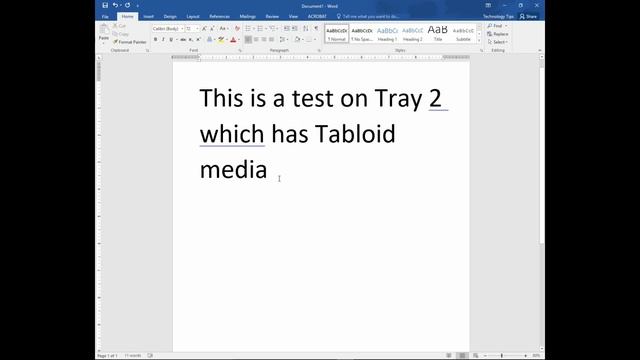
Task: Open the File tab
Action: (x=105, y=17)
